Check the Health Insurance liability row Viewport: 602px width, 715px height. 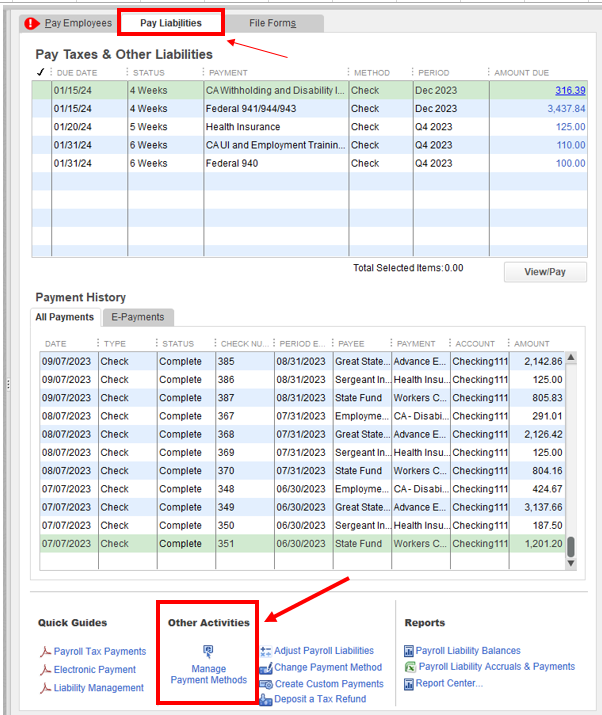pos(42,127)
